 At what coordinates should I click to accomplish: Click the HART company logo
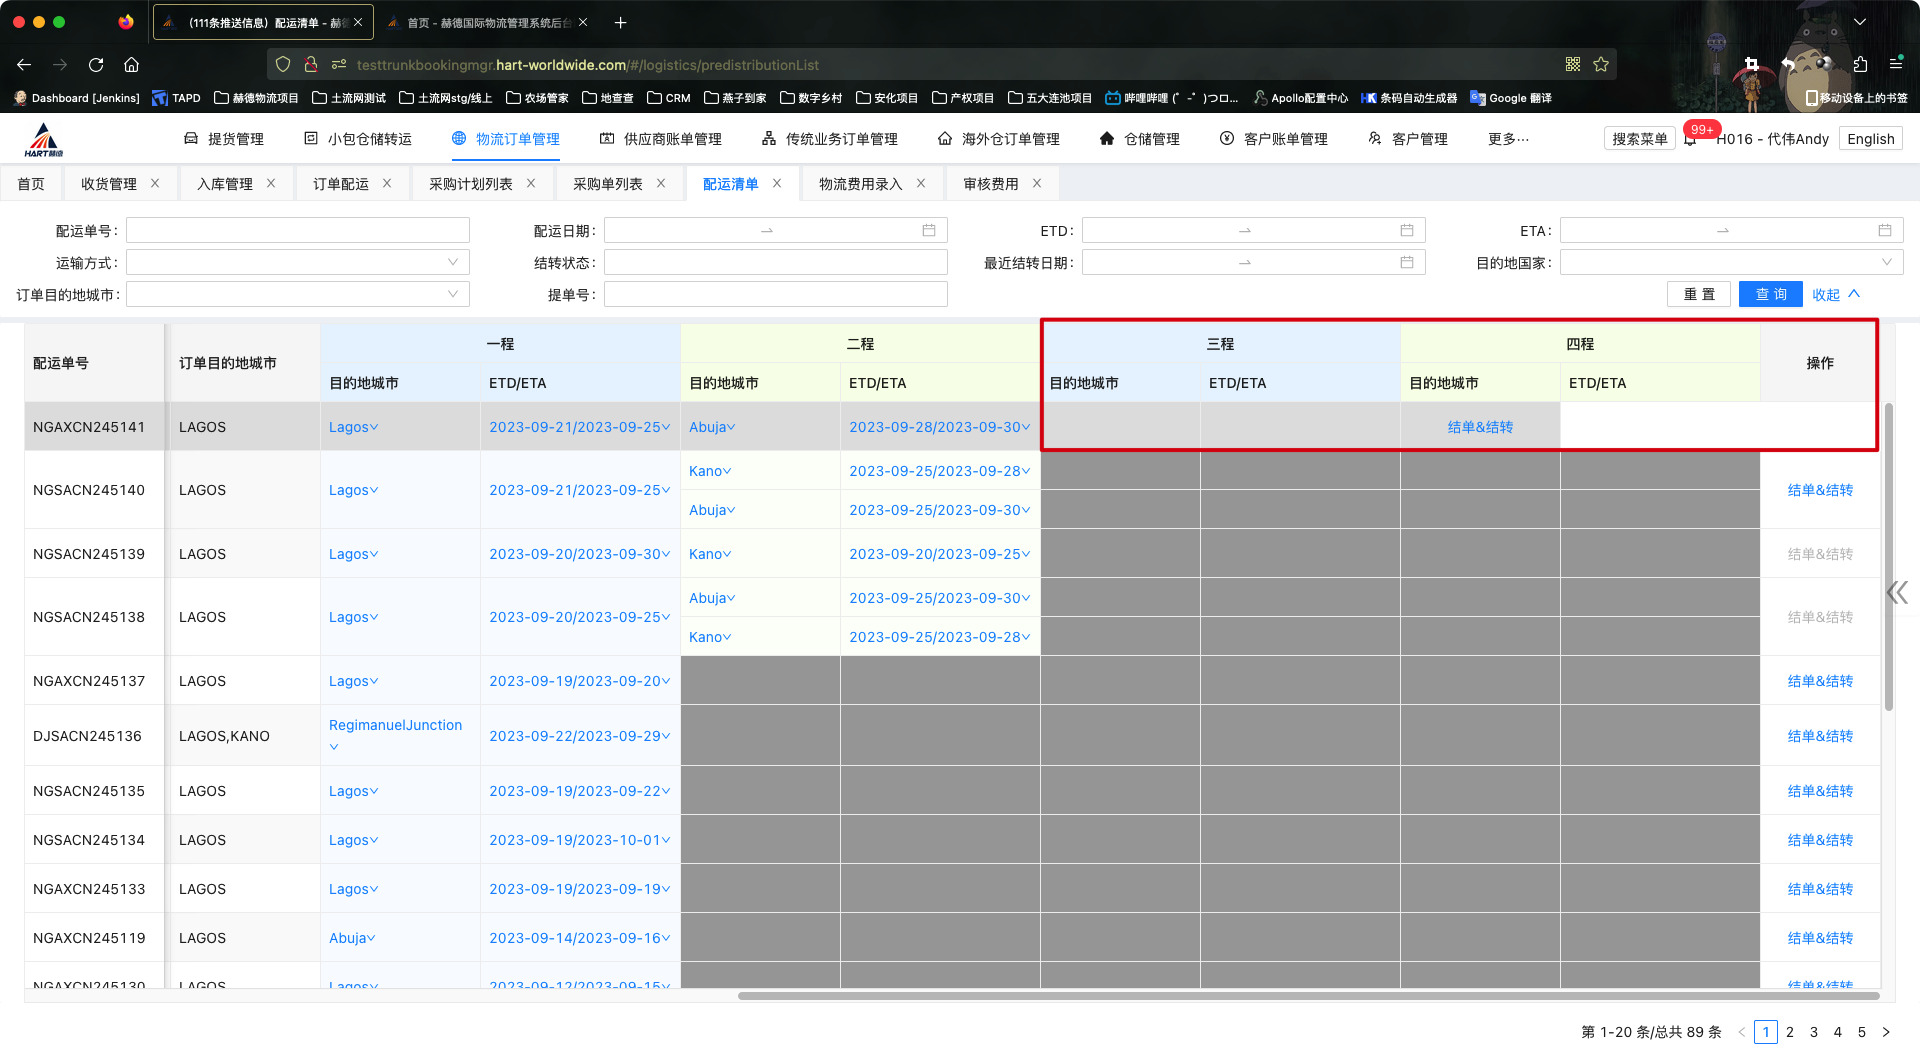tap(44, 140)
